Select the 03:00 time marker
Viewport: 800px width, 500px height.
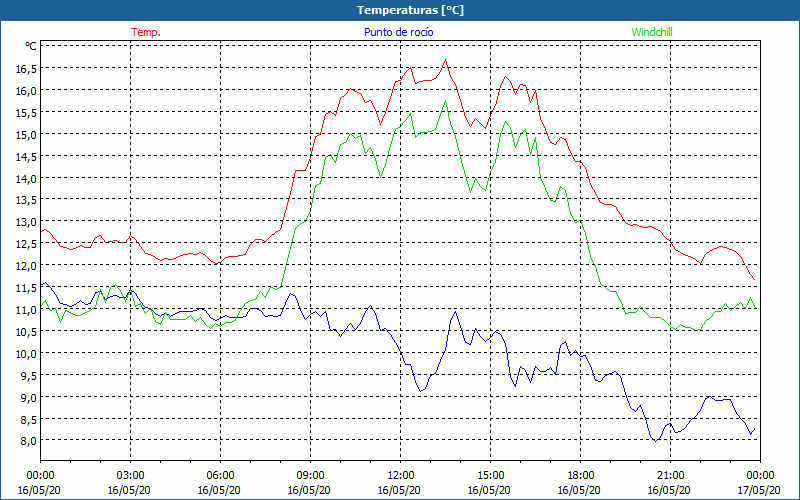tap(131, 475)
